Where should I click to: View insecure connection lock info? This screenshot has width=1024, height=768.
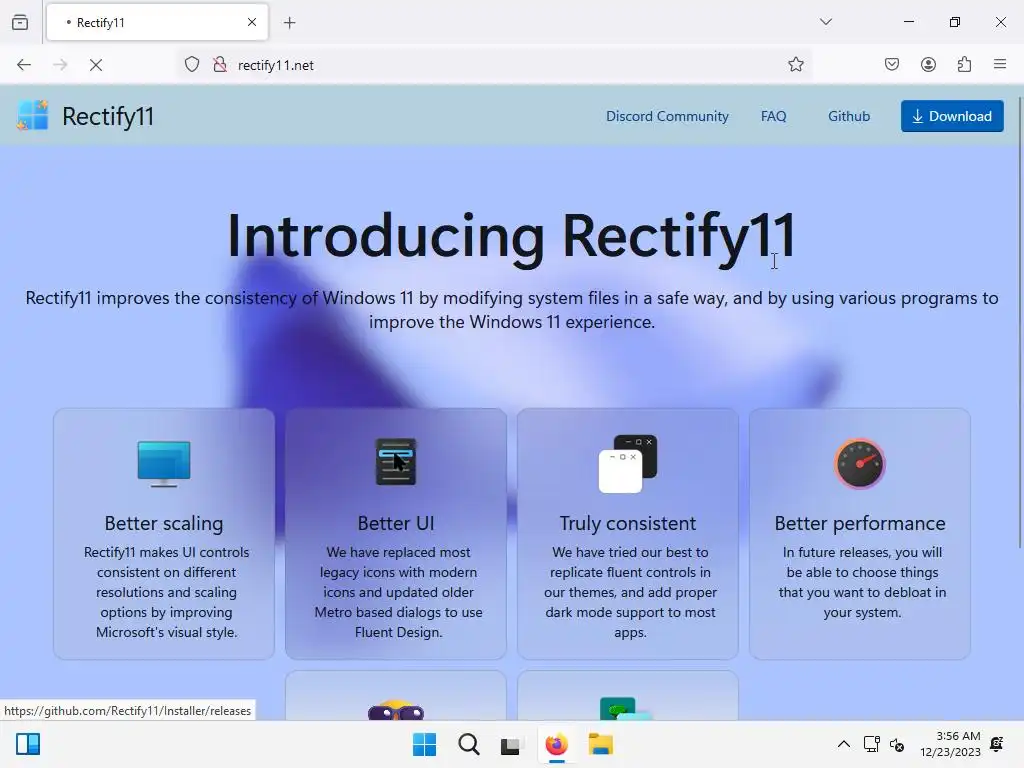coord(220,65)
